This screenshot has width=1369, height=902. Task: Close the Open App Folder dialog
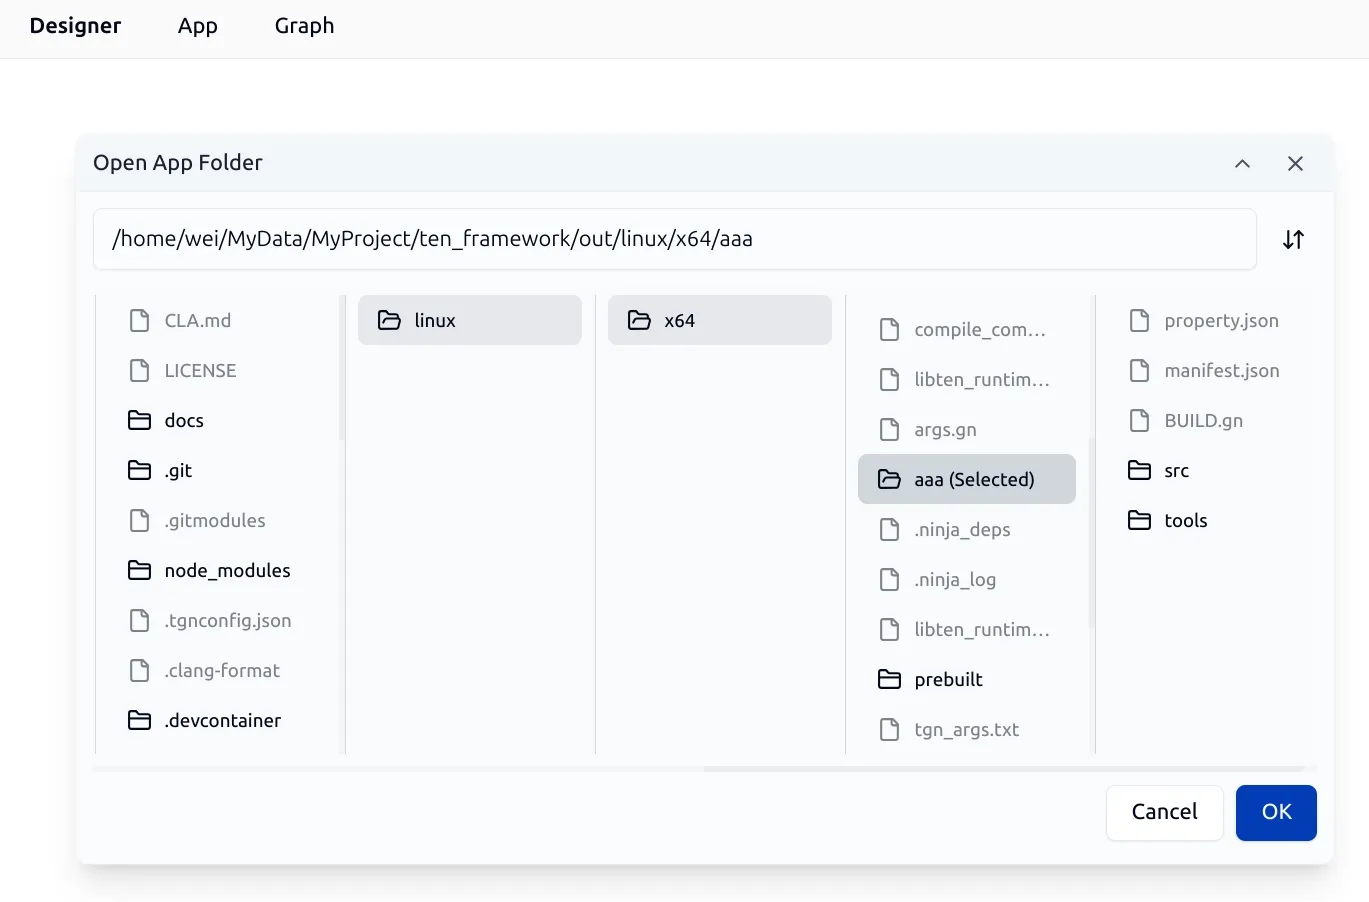click(1295, 164)
